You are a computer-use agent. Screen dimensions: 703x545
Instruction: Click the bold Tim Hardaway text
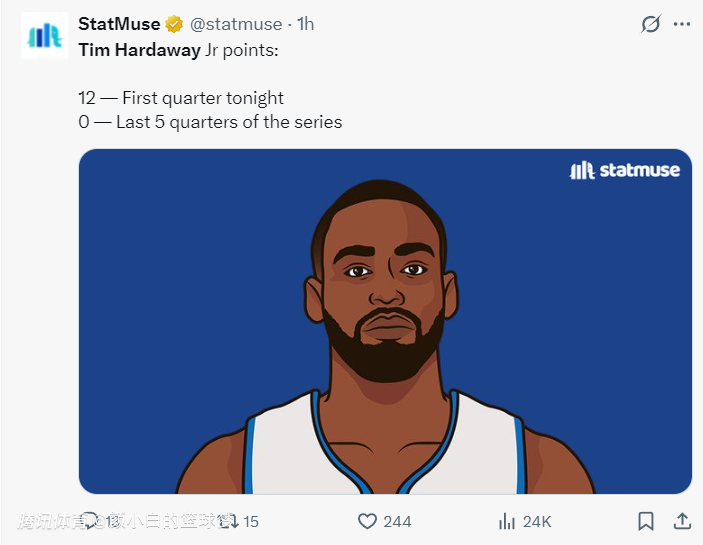(x=138, y=47)
